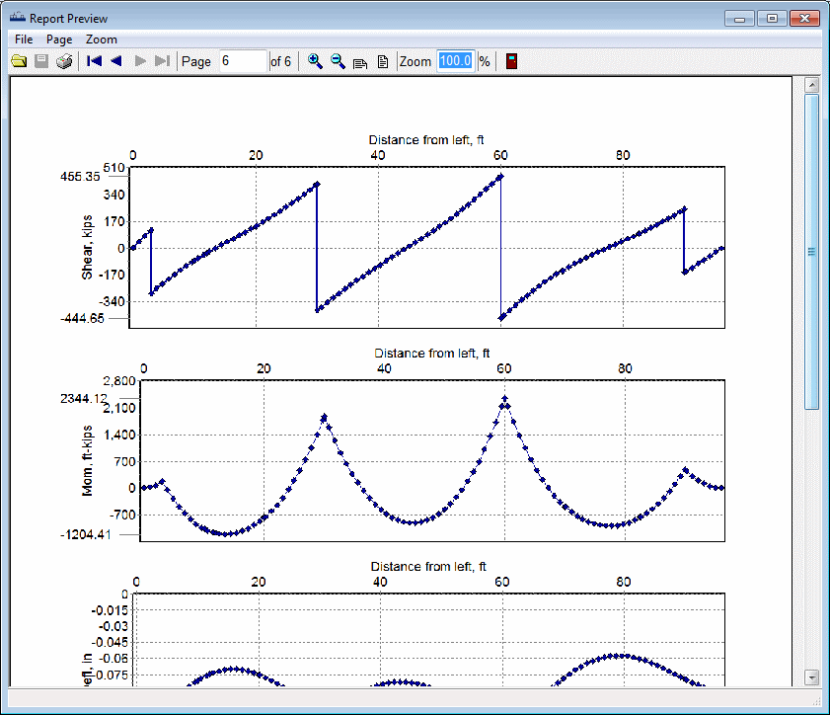The image size is (830, 715).
Task: Click the scroll up arrow of vertical scrollbar
Action: click(811, 85)
